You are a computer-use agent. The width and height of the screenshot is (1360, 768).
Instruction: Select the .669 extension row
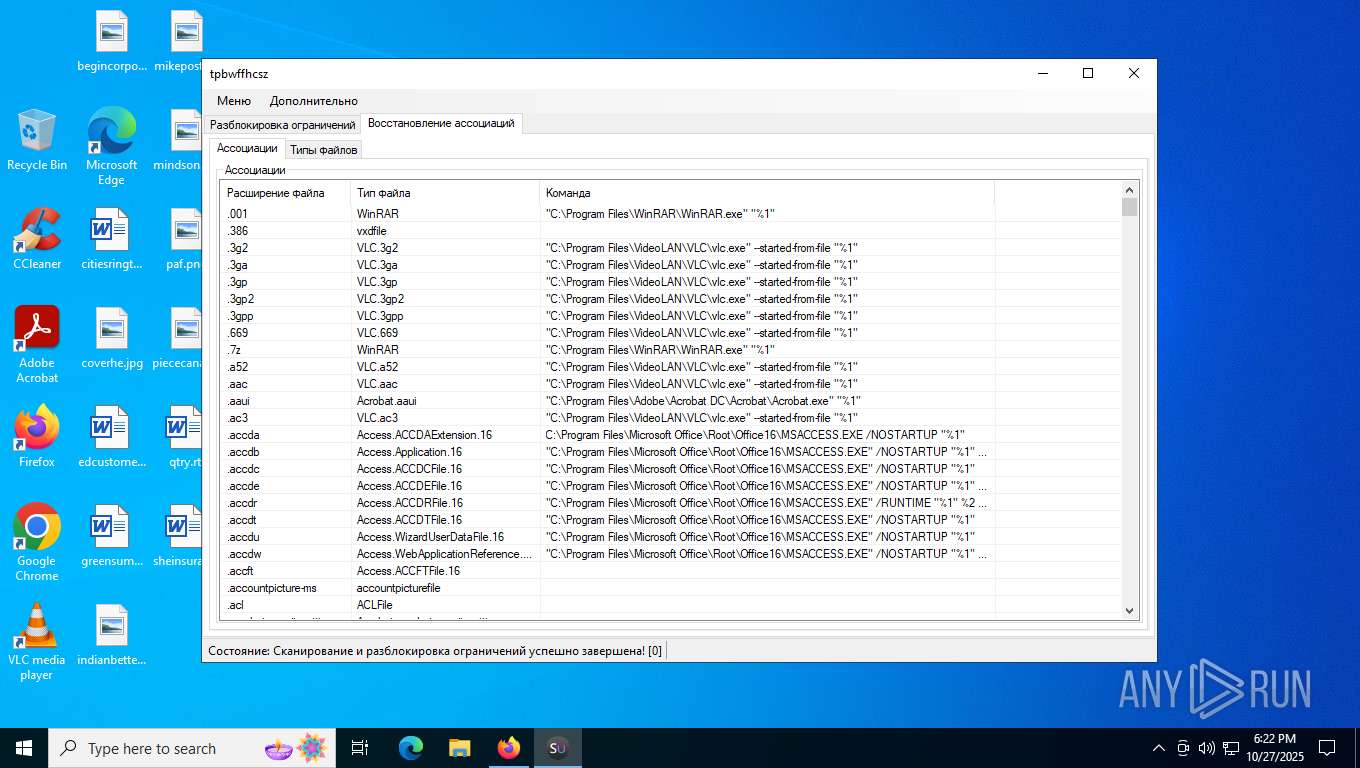(x=670, y=332)
